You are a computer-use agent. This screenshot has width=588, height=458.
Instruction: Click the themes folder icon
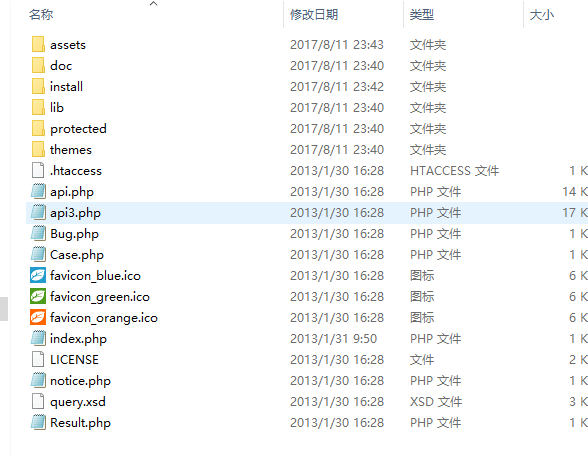coord(38,149)
